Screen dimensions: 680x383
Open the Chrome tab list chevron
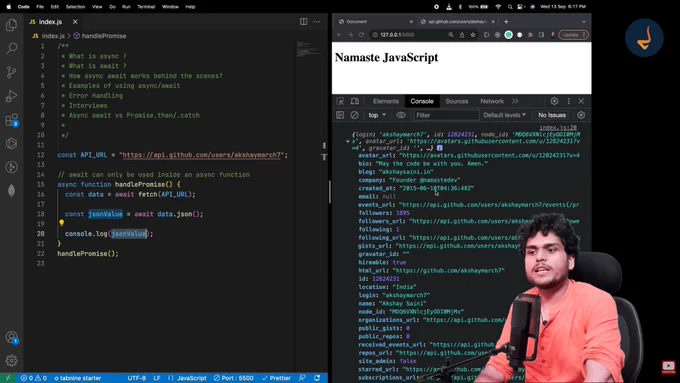pyautogui.click(x=584, y=22)
